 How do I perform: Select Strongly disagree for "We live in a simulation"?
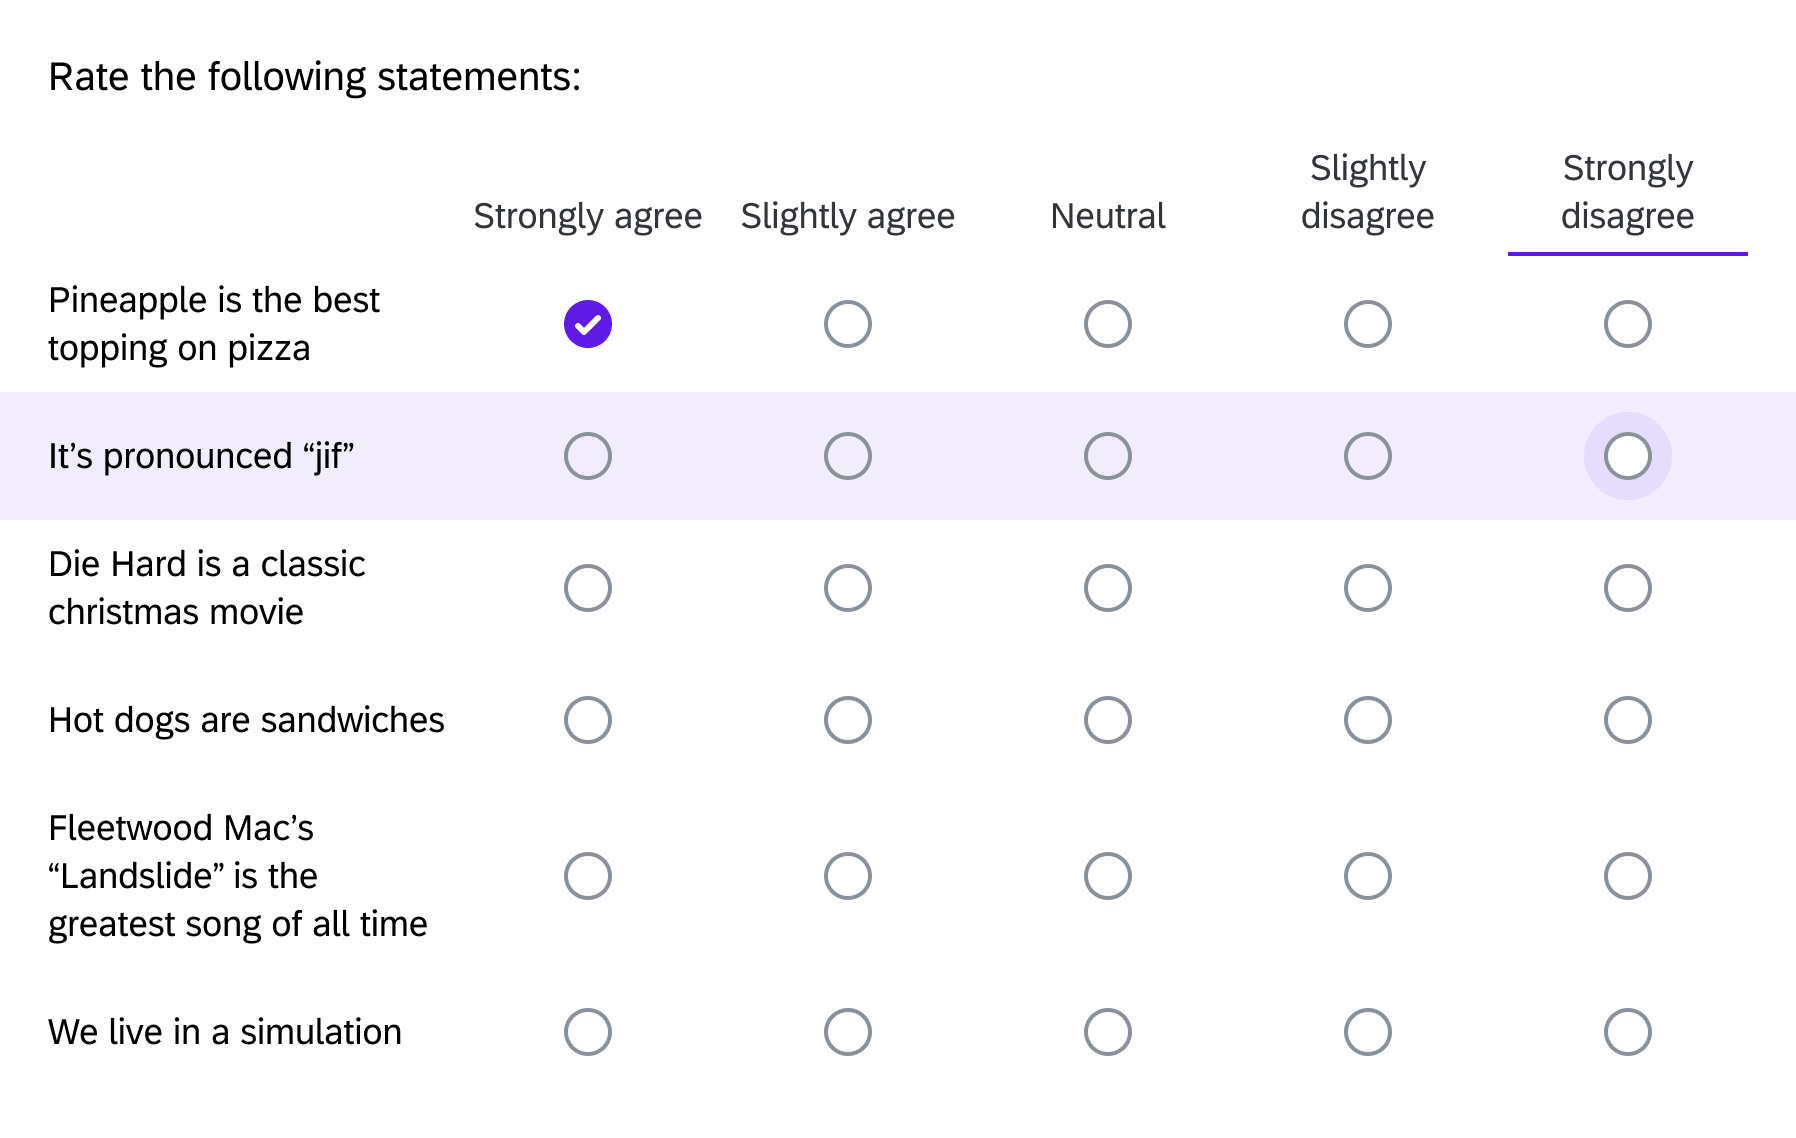pos(1628,1031)
